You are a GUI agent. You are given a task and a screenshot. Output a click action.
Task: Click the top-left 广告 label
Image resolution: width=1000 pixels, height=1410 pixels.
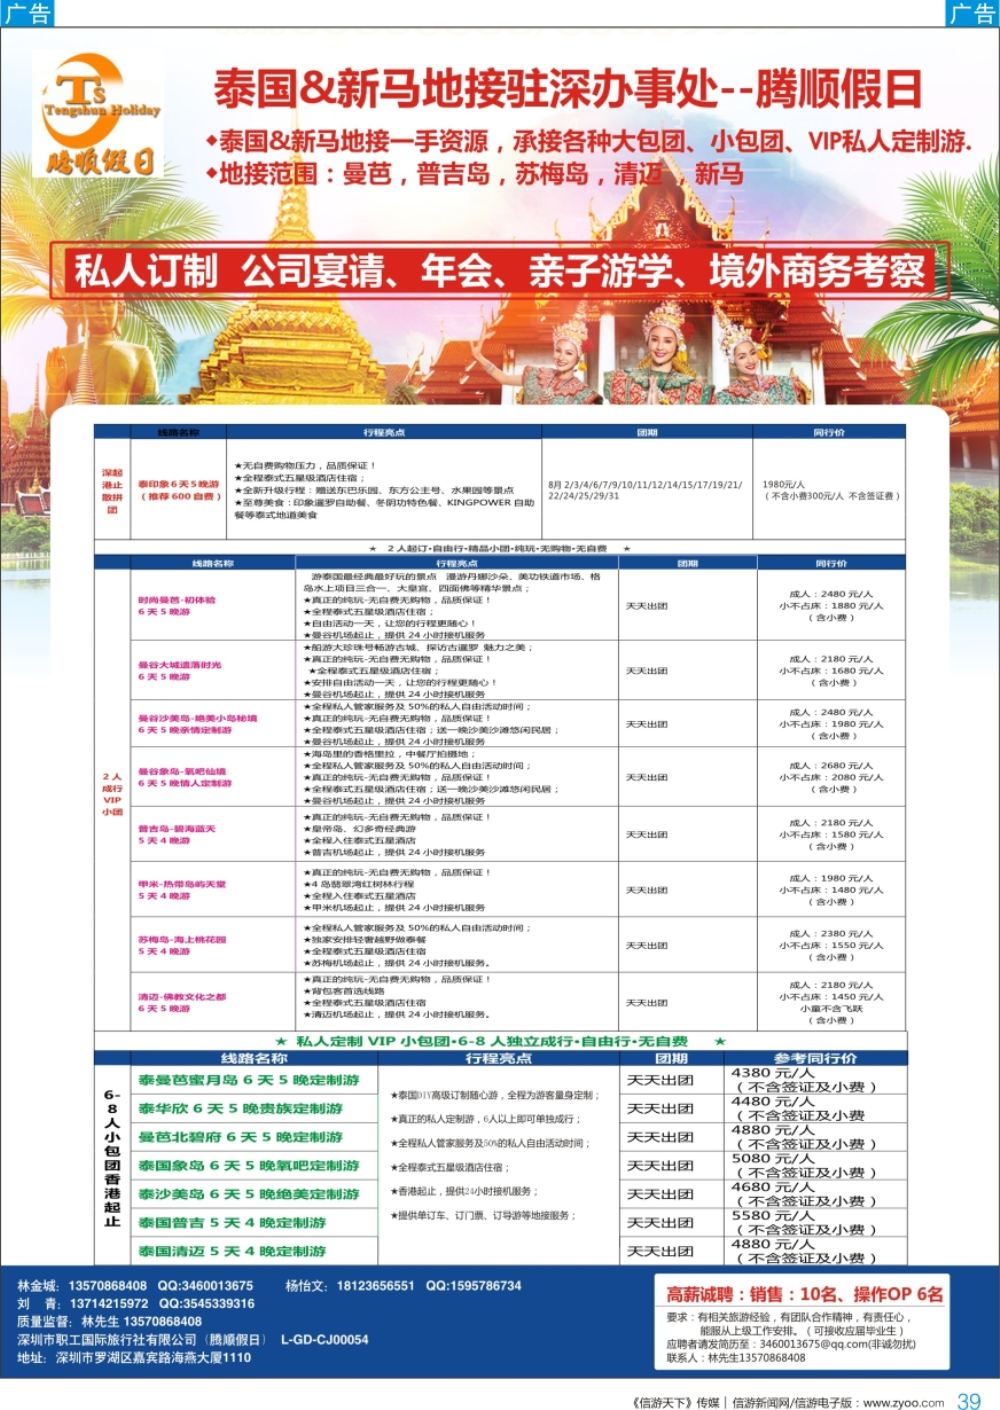pyautogui.click(x=27, y=13)
